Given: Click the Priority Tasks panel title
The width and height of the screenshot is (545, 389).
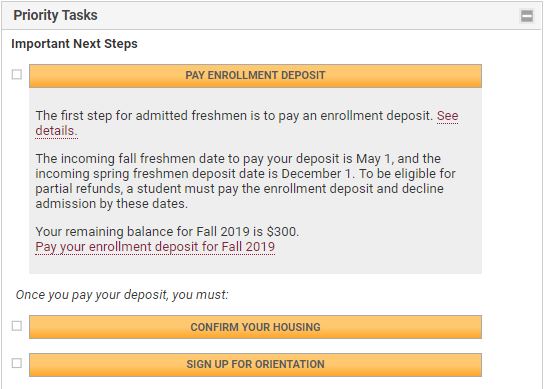Looking at the screenshot, I should pyautogui.click(x=55, y=15).
